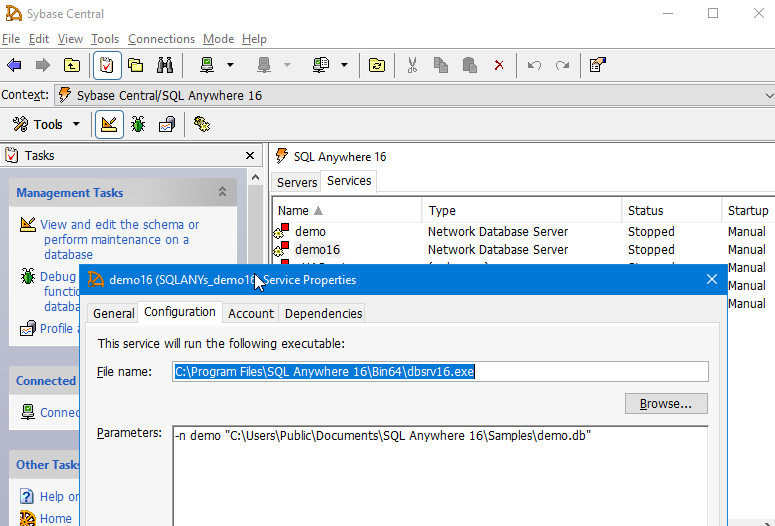Expand the Context combo box
Viewport: 775px width, 526px height.
click(x=767, y=95)
